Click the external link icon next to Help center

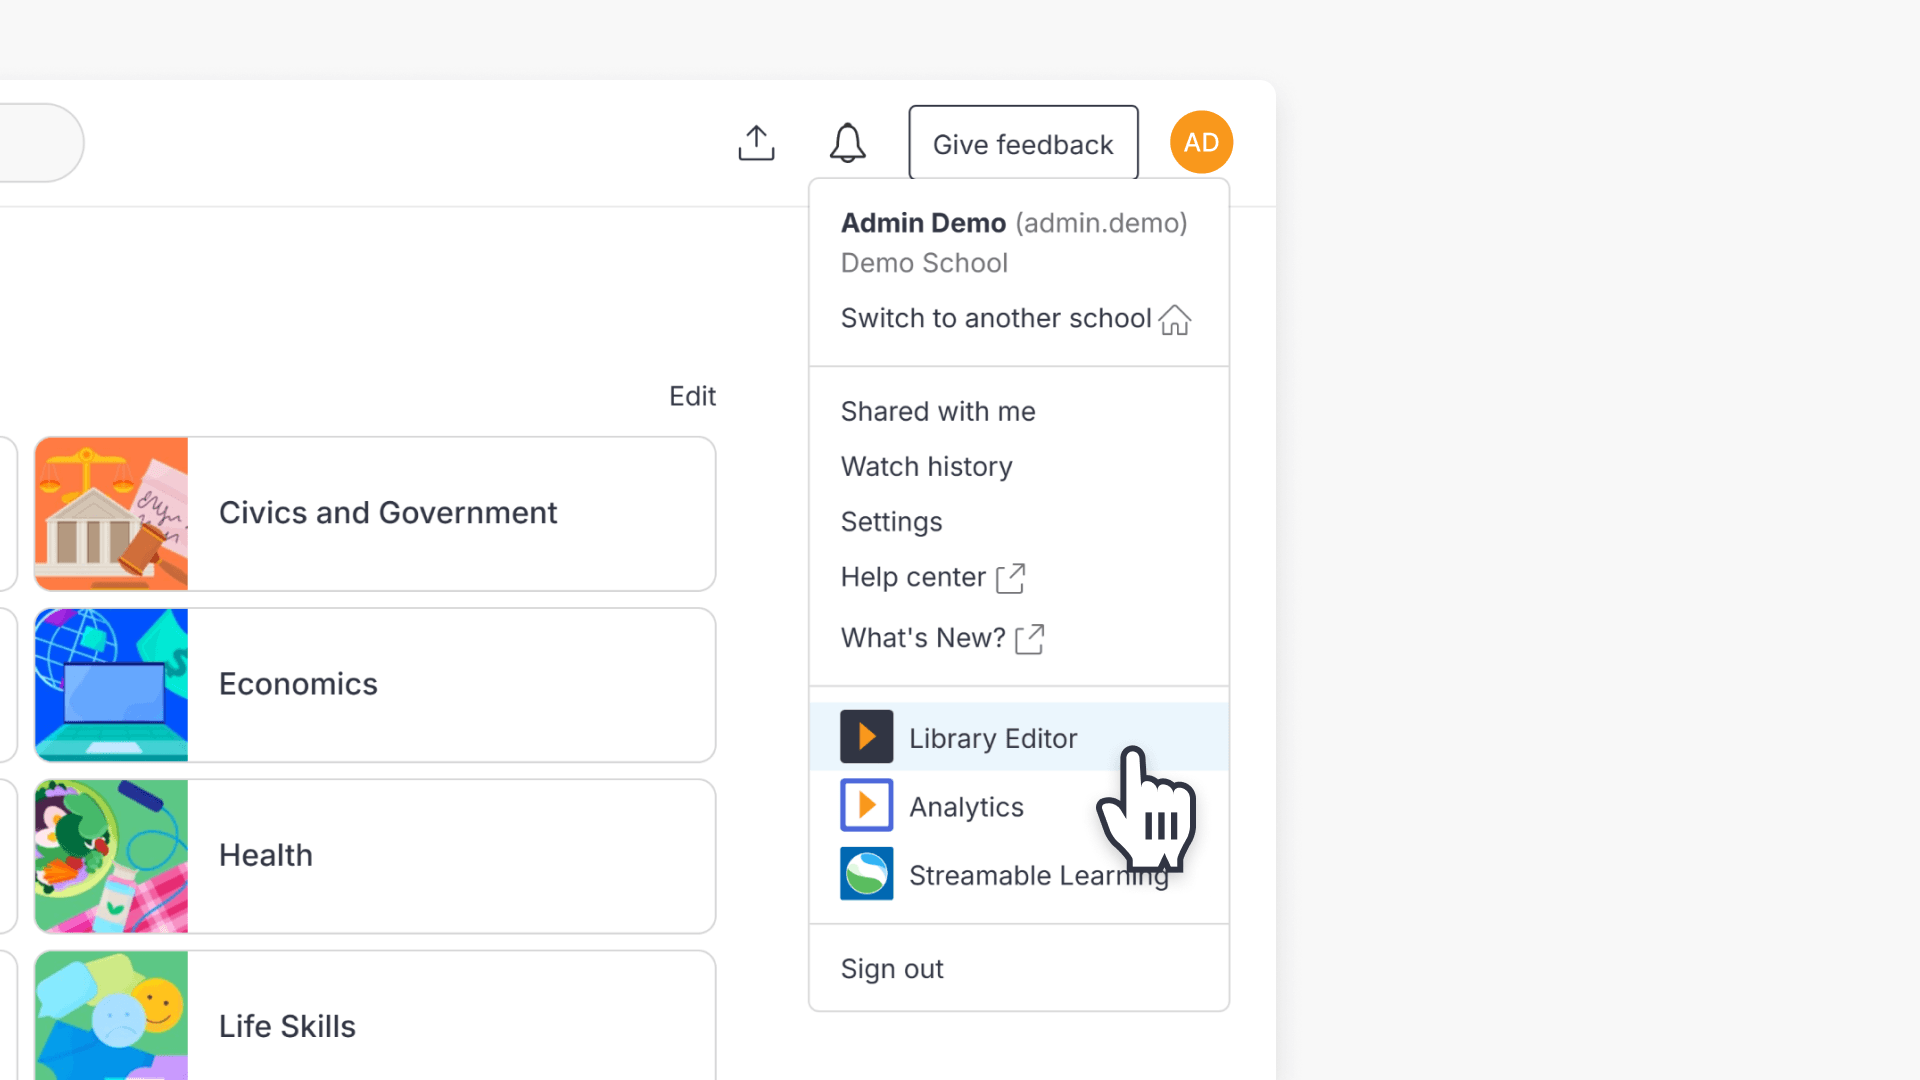click(x=1011, y=578)
